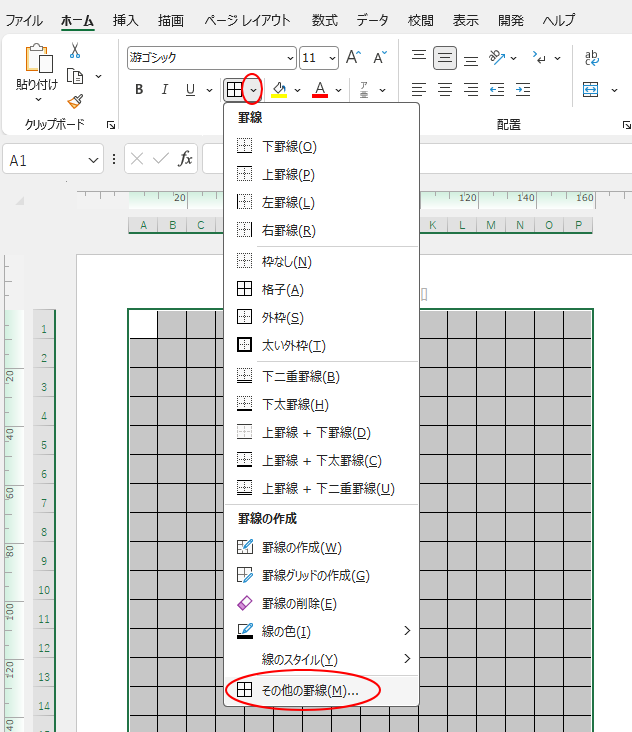Open the Borders dropdown arrow
The width and height of the screenshot is (632, 732).
click(x=253, y=90)
